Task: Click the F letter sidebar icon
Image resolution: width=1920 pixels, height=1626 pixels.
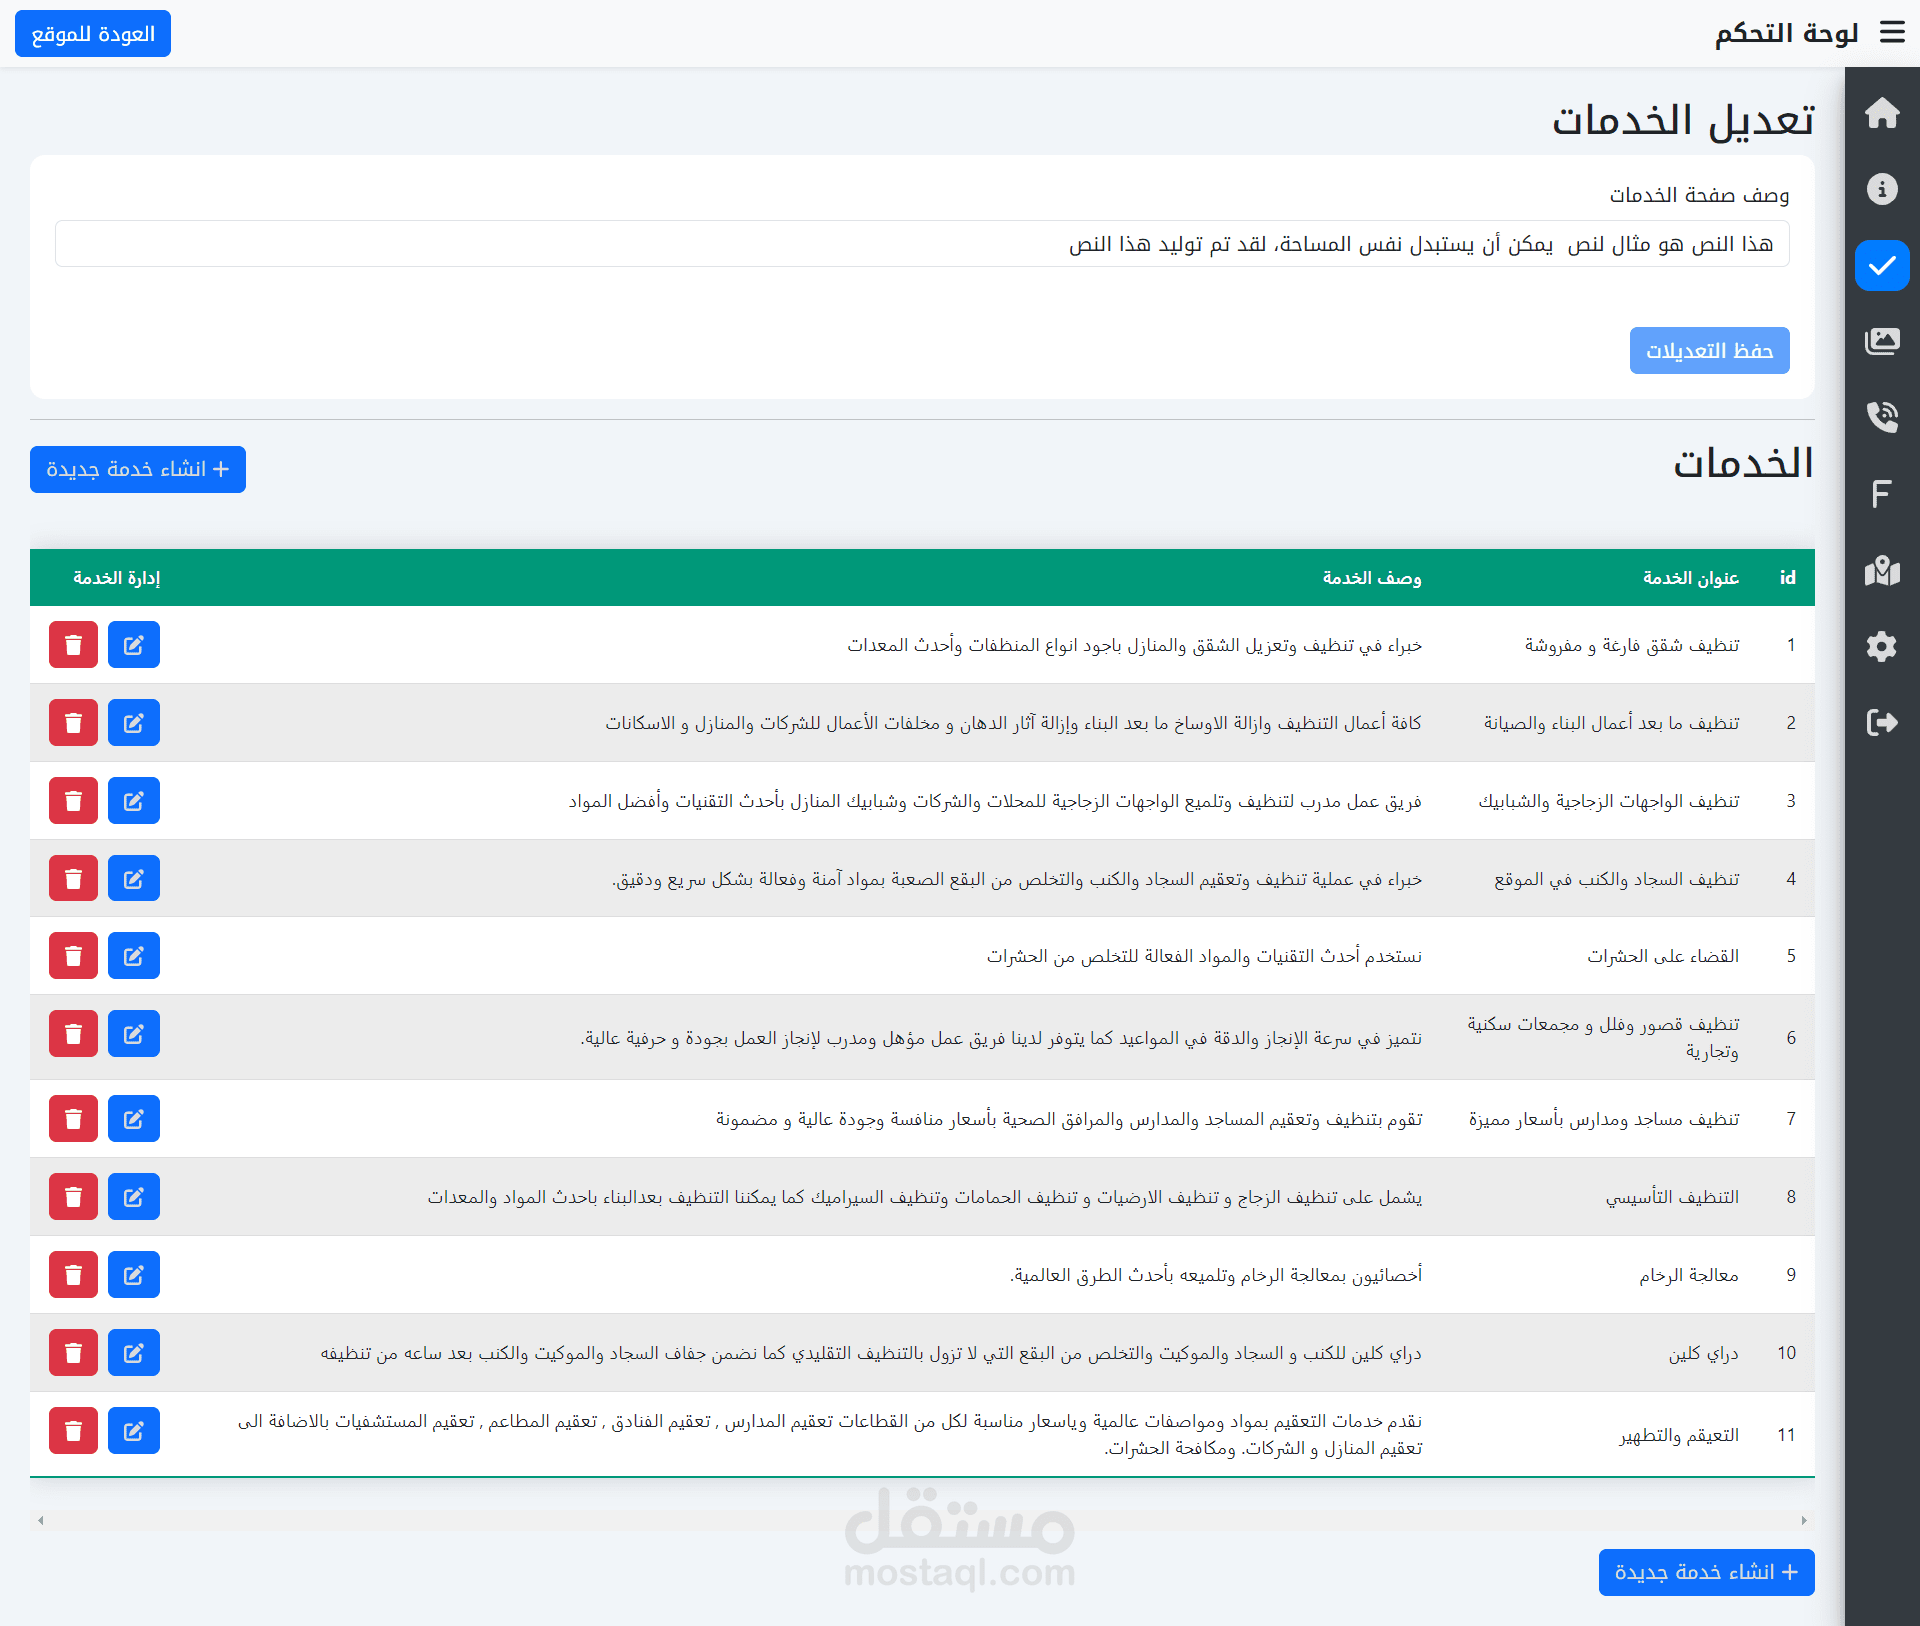Action: (x=1881, y=494)
